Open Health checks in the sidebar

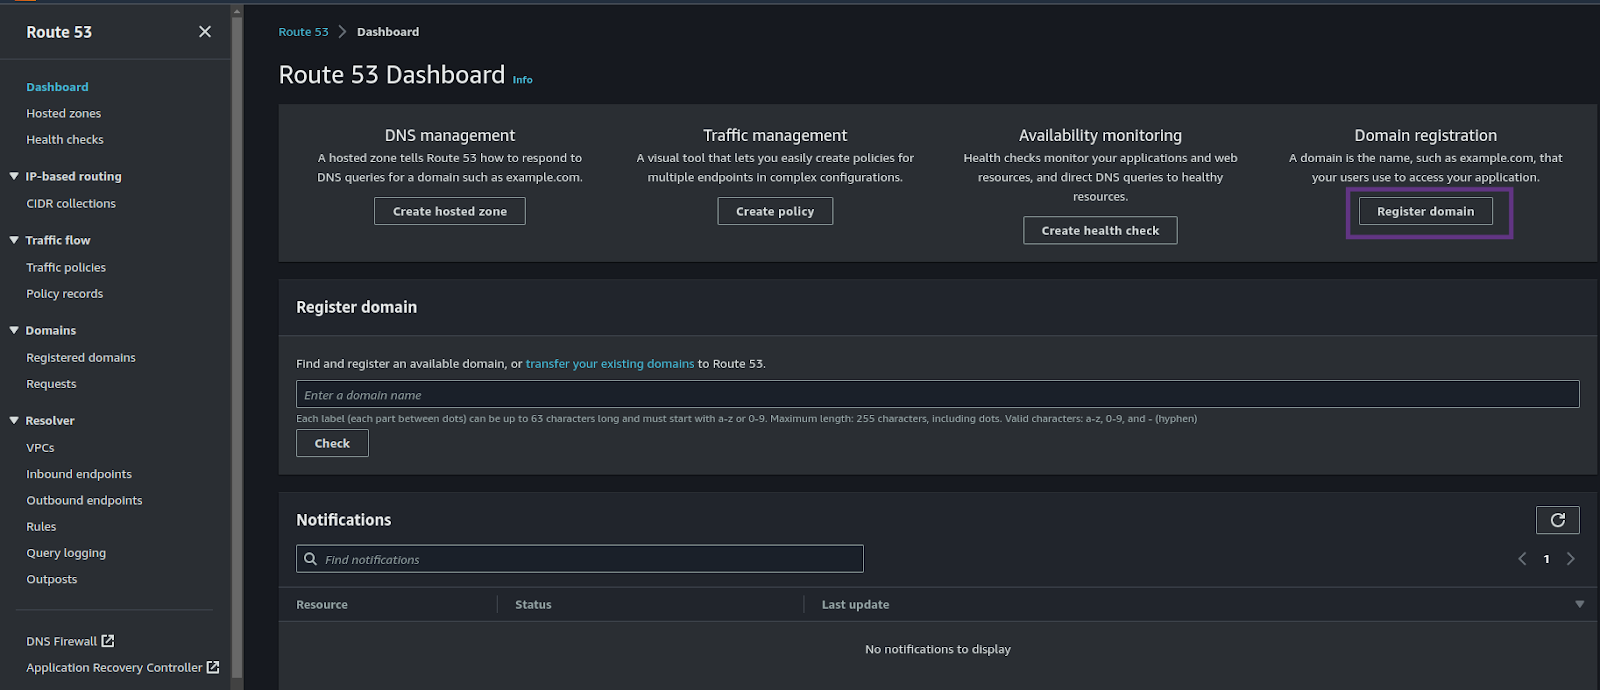click(x=65, y=139)
